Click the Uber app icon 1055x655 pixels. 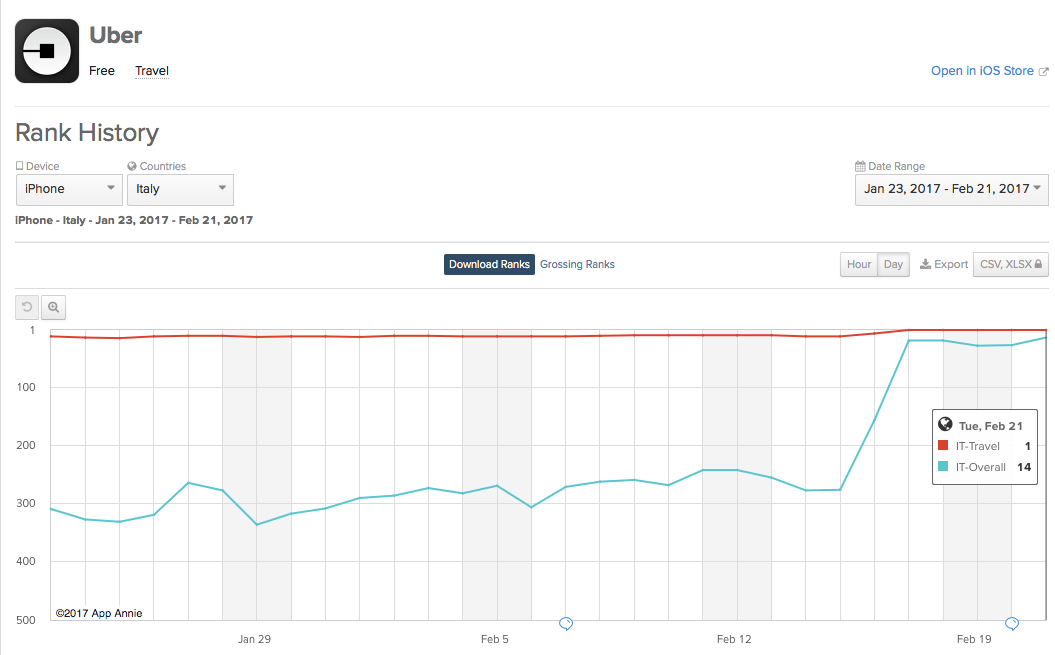click(47, 51)
